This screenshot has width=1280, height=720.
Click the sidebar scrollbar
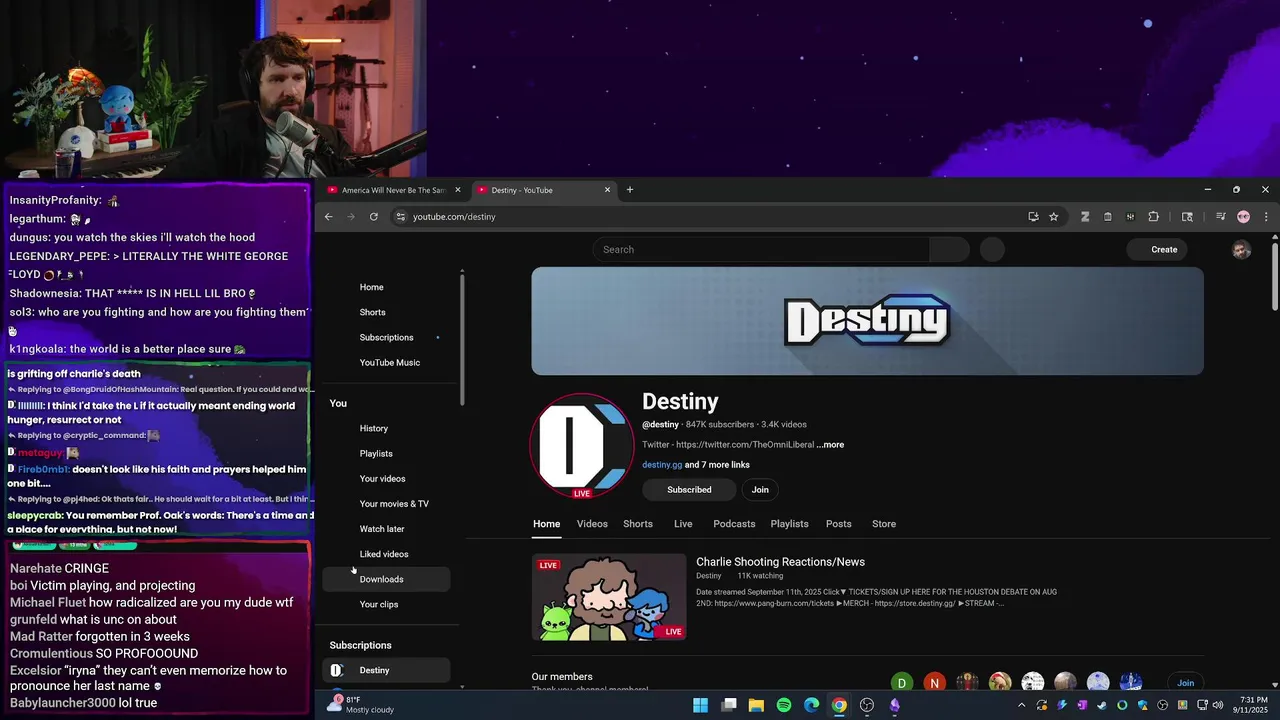point(462,340)
